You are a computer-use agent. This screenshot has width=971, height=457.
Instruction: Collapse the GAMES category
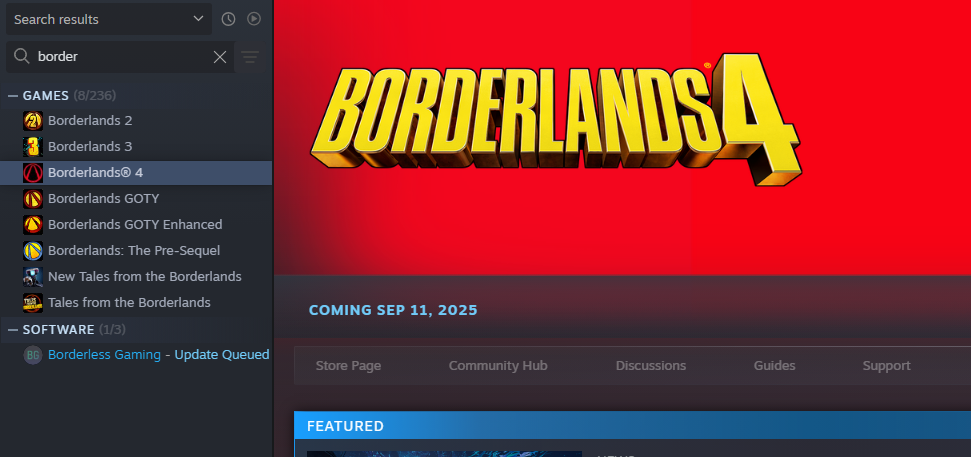pyautogui.click(x=13, y=96)
